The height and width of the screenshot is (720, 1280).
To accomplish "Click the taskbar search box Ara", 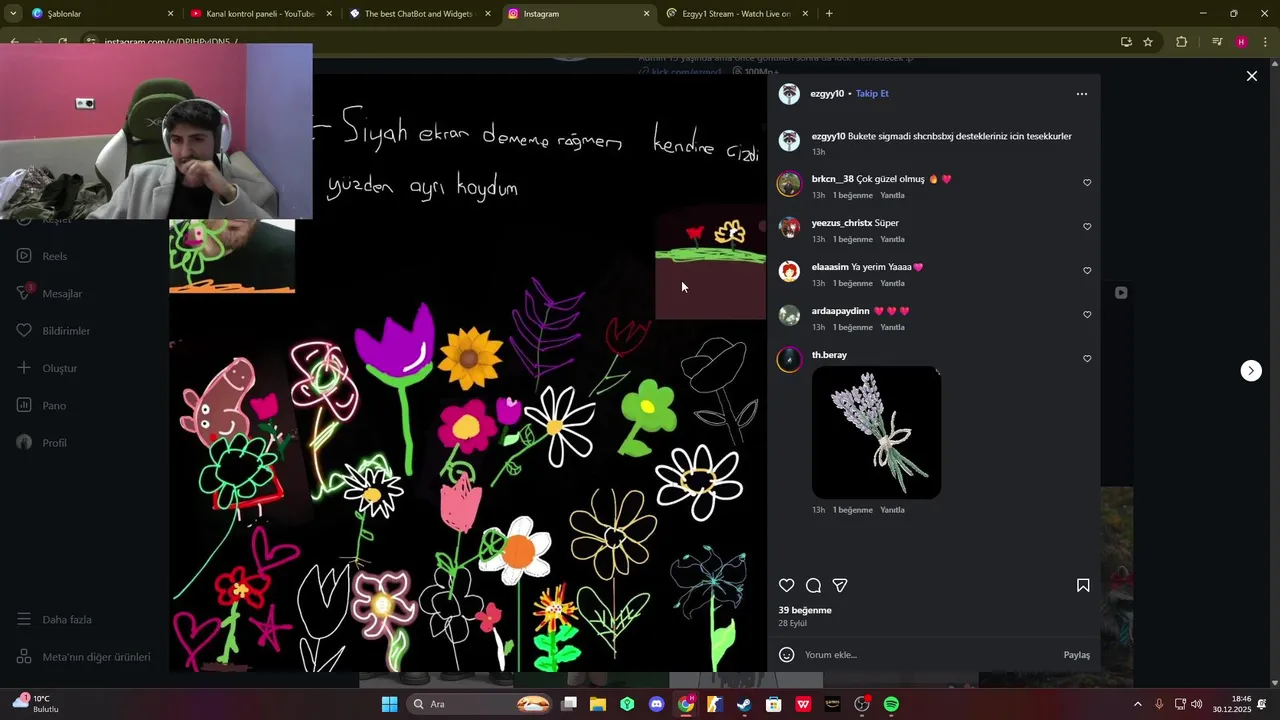I will point(482,704).
